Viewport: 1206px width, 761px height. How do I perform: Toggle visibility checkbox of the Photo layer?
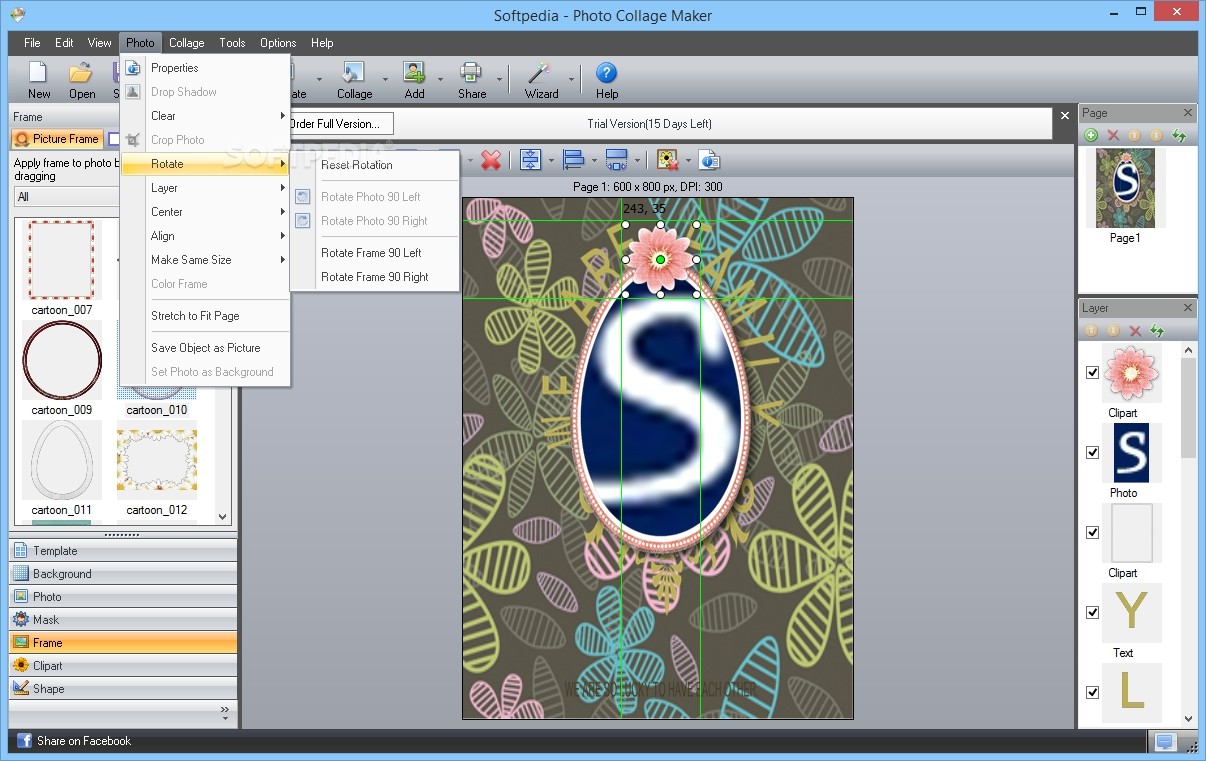coord(1092,453)
